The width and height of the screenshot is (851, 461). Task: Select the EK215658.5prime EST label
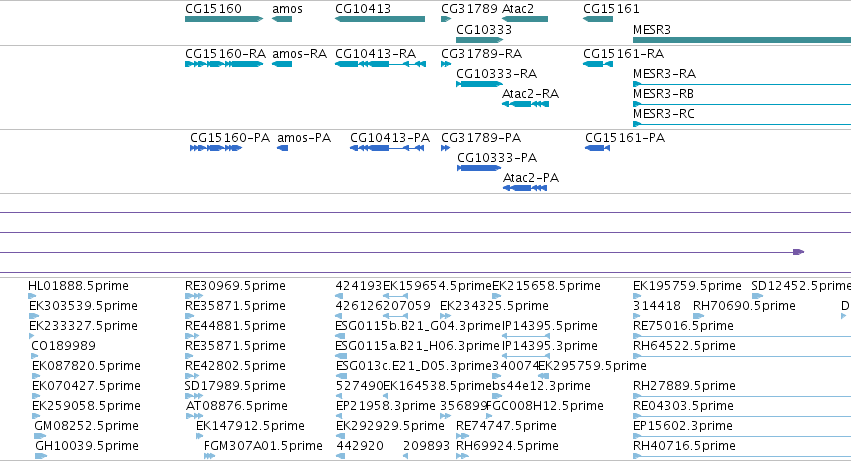point(547,286)
